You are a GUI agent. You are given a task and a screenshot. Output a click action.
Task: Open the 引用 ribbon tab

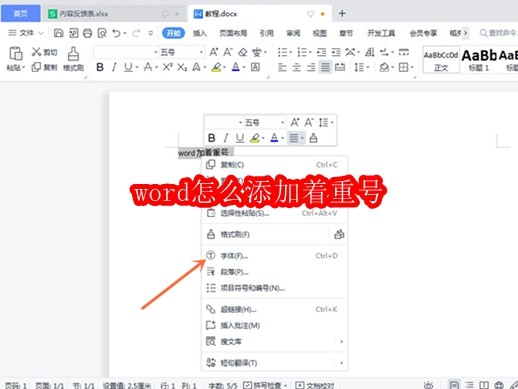click(266, 33)
